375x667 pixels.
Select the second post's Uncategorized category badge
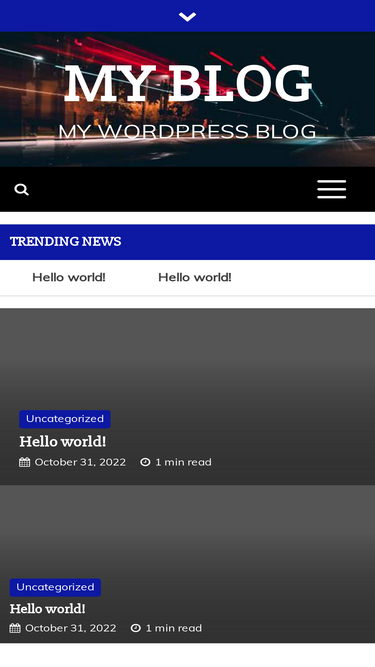click(x=55, y=587)
